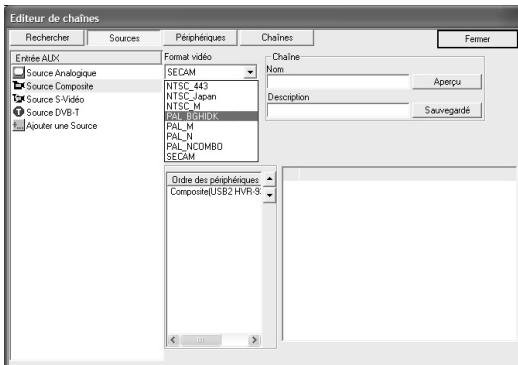The width and height of the screenshot is (518, 365).
Task: Open the Format vidéo dropdown arrow
Action: pos(250,72)
